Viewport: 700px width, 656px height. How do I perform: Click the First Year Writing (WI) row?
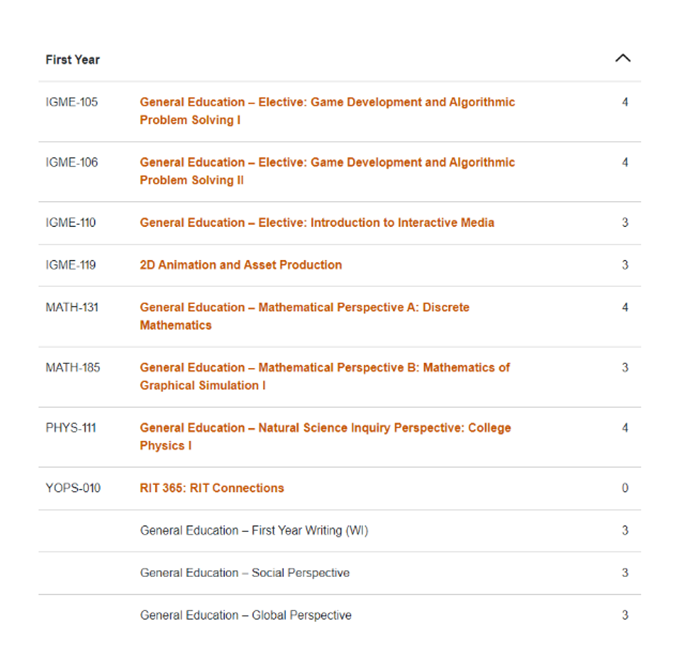coord(340,531)
